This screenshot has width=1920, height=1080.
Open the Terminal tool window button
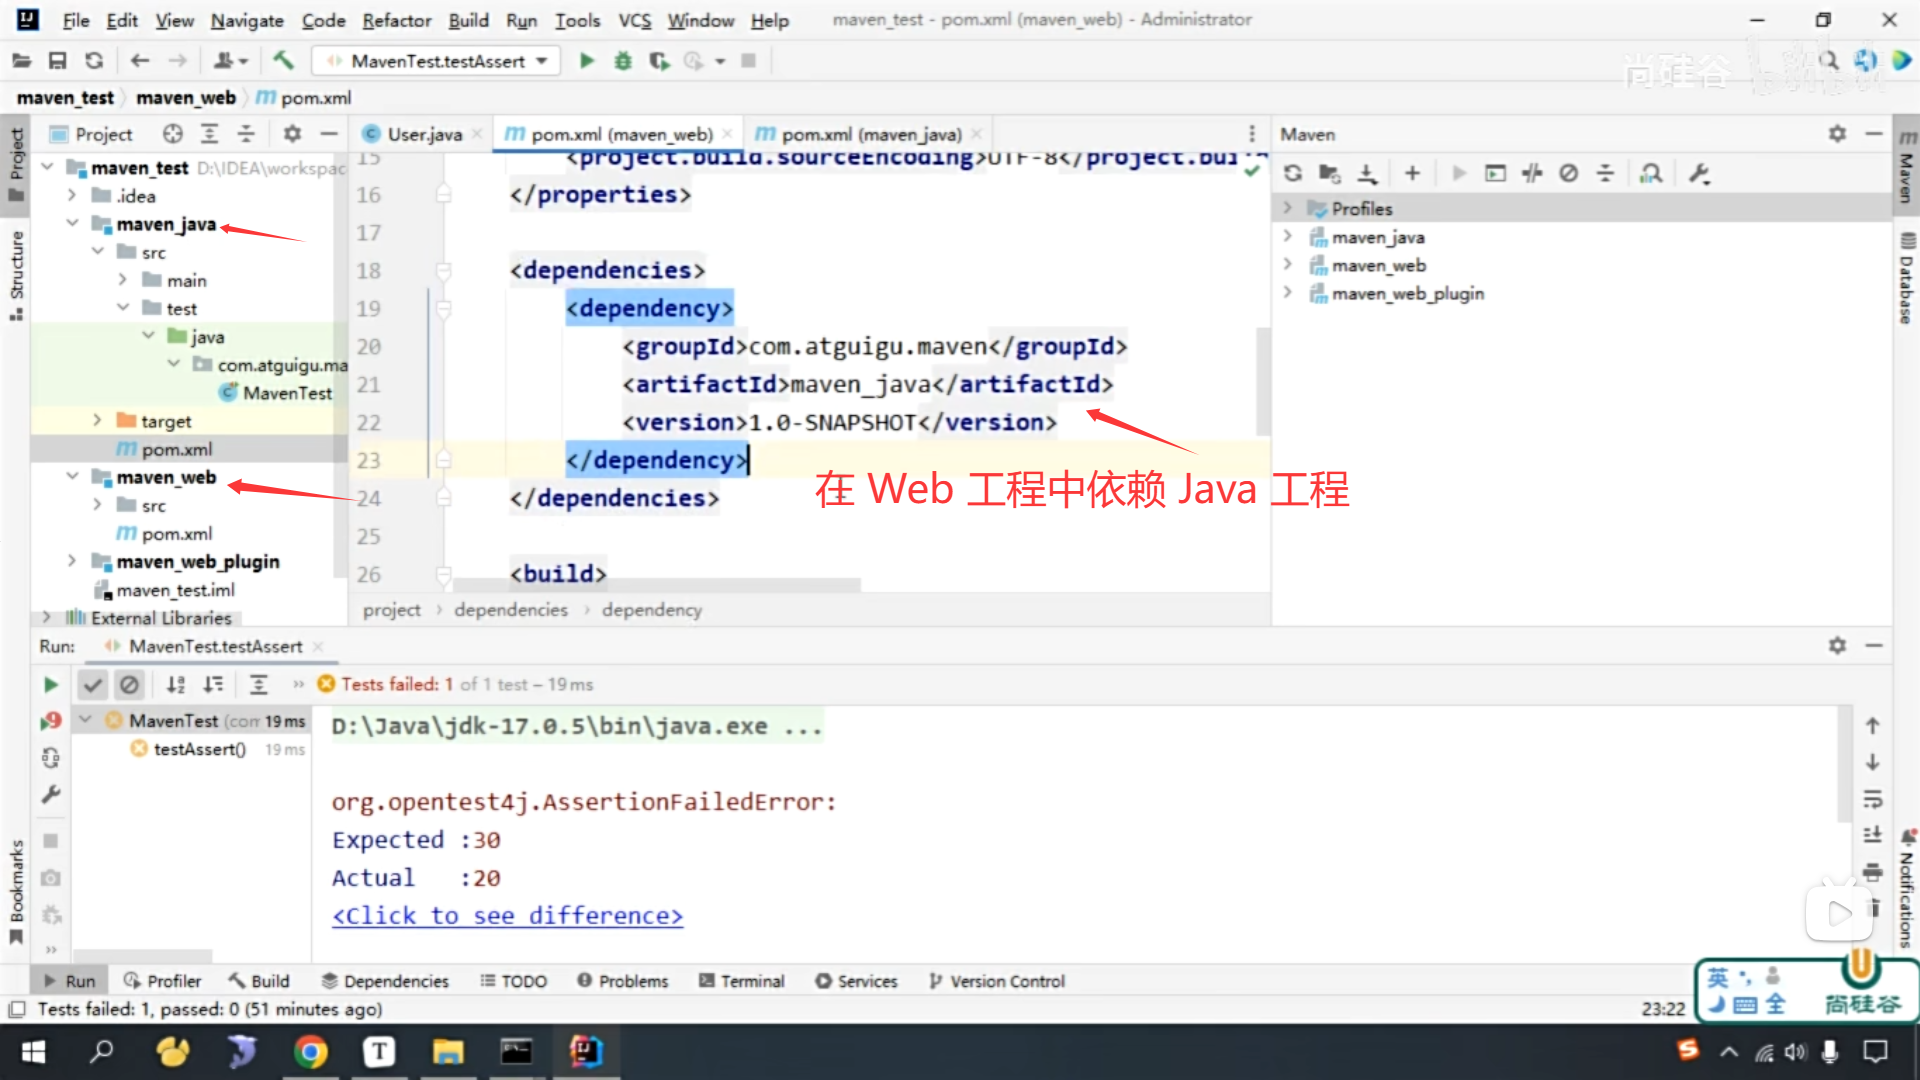[x=741, y=981]
